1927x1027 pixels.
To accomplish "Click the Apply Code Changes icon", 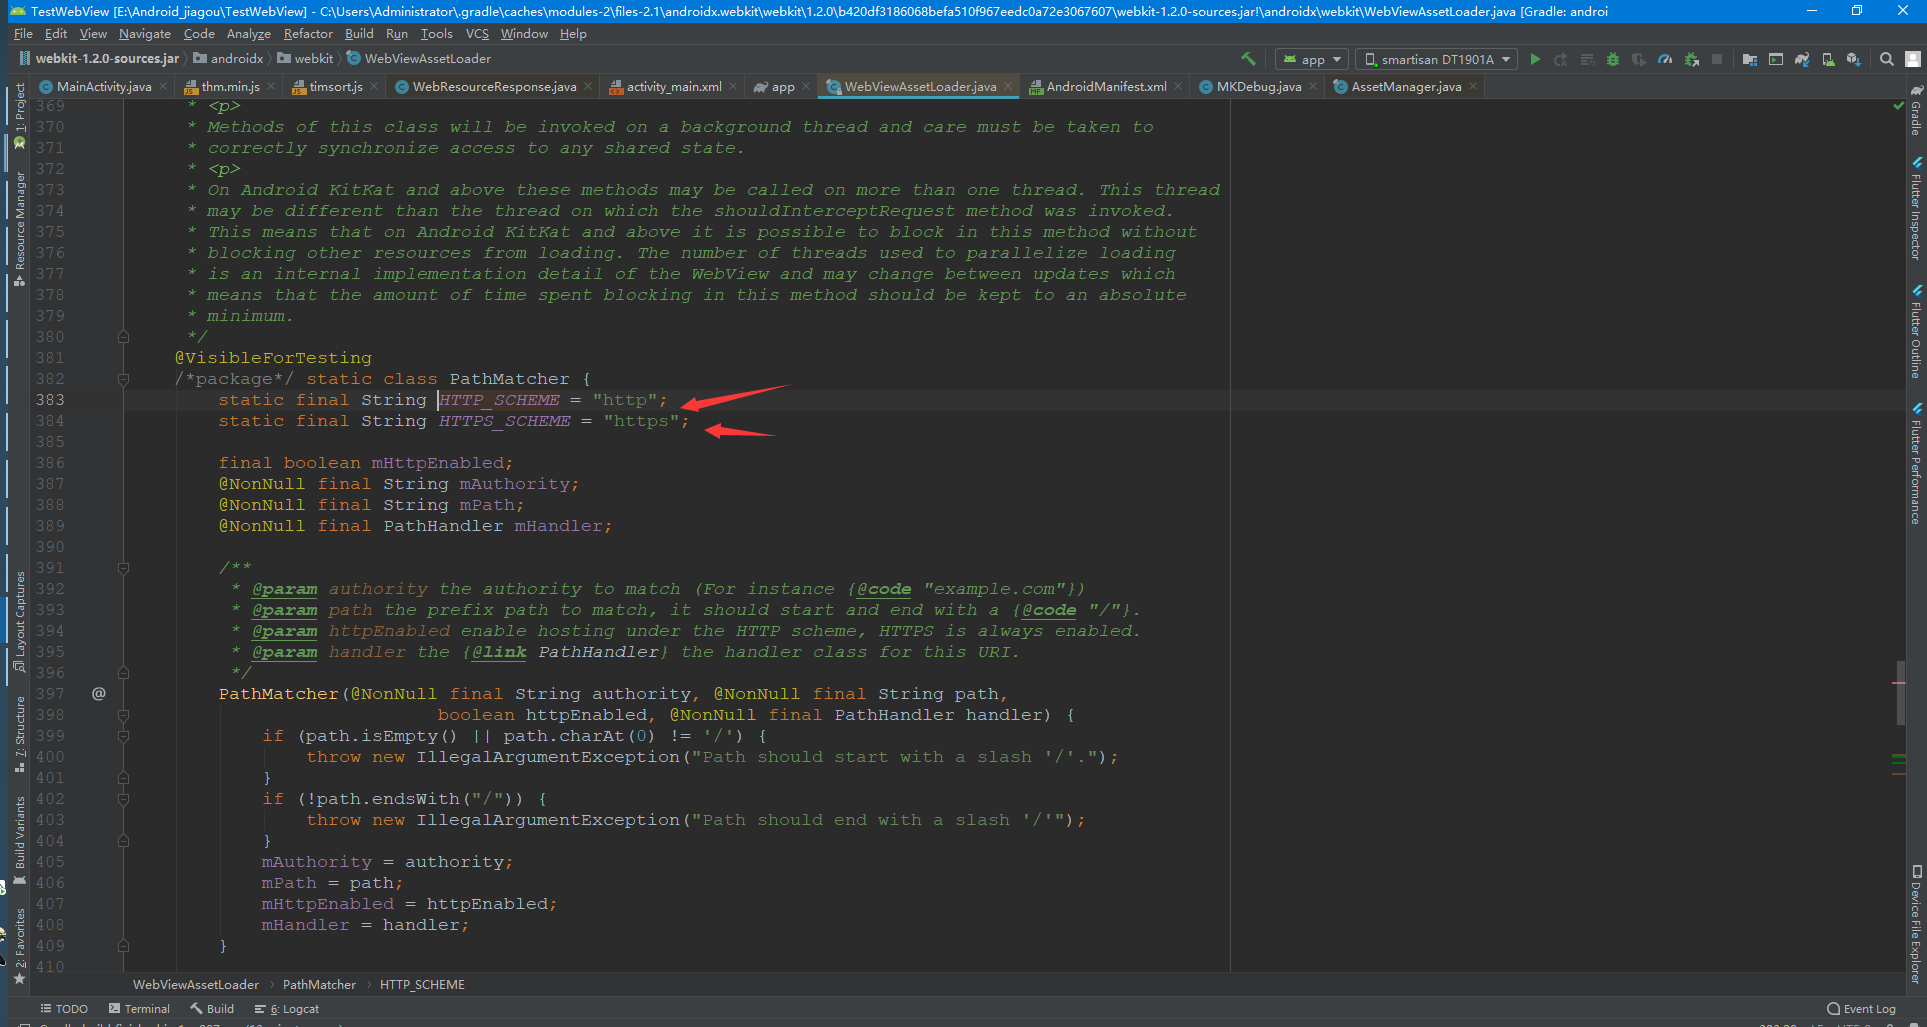I will tap(1587, 59).
